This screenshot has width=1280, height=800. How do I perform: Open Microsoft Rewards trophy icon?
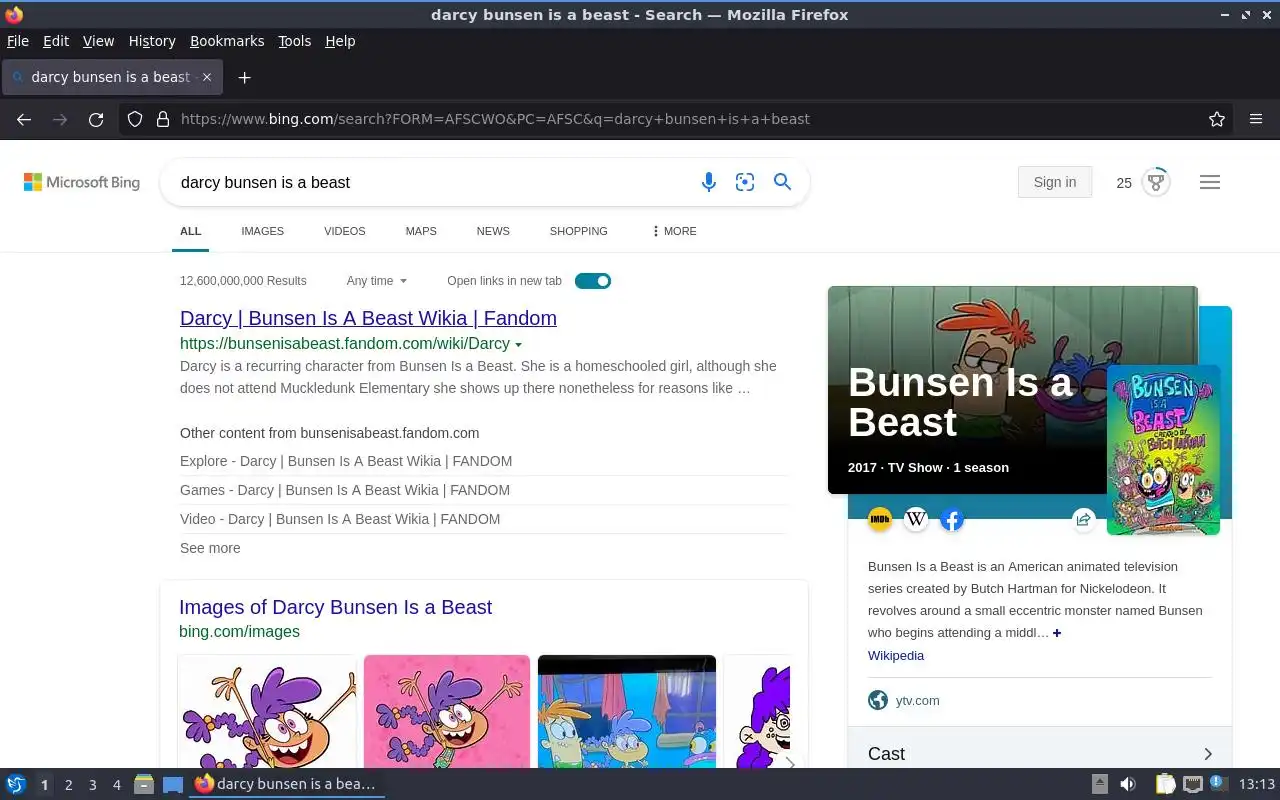(1156, 182)
